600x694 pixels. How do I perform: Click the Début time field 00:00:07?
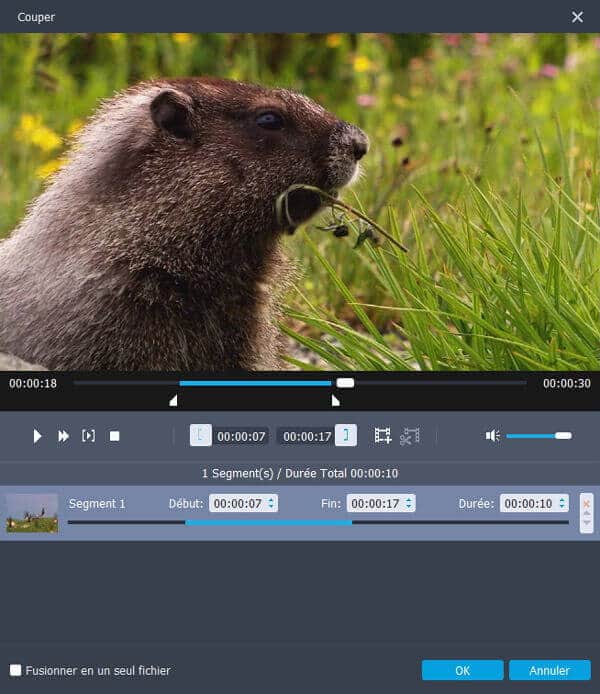[x=243, y=503]
